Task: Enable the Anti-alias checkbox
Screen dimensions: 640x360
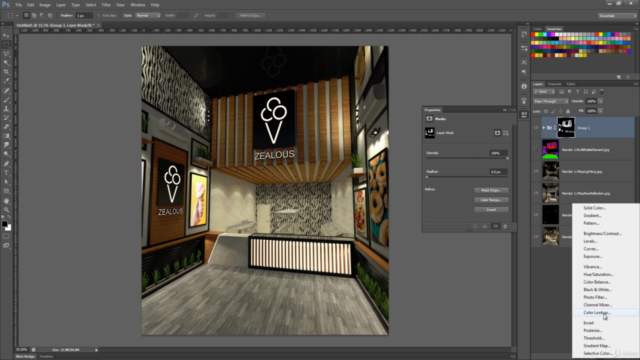Action: click(x=98, y=16)
